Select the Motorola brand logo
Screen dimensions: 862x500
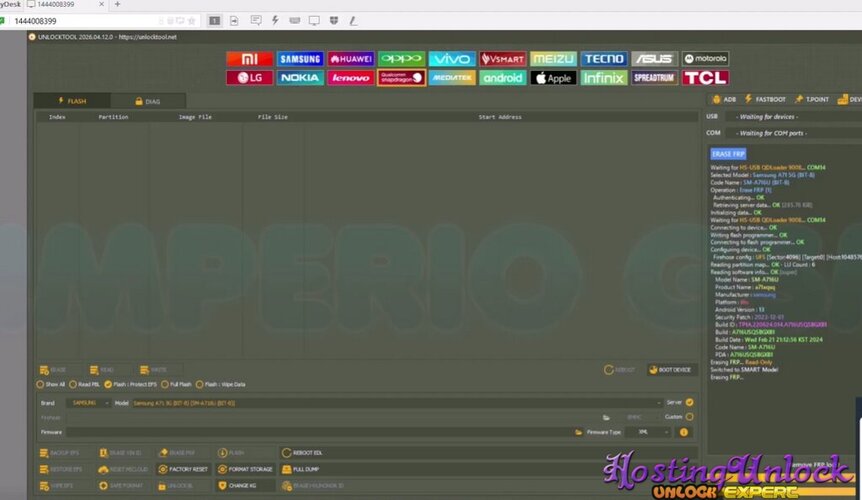pyautogui.click(x=705, y=59)
